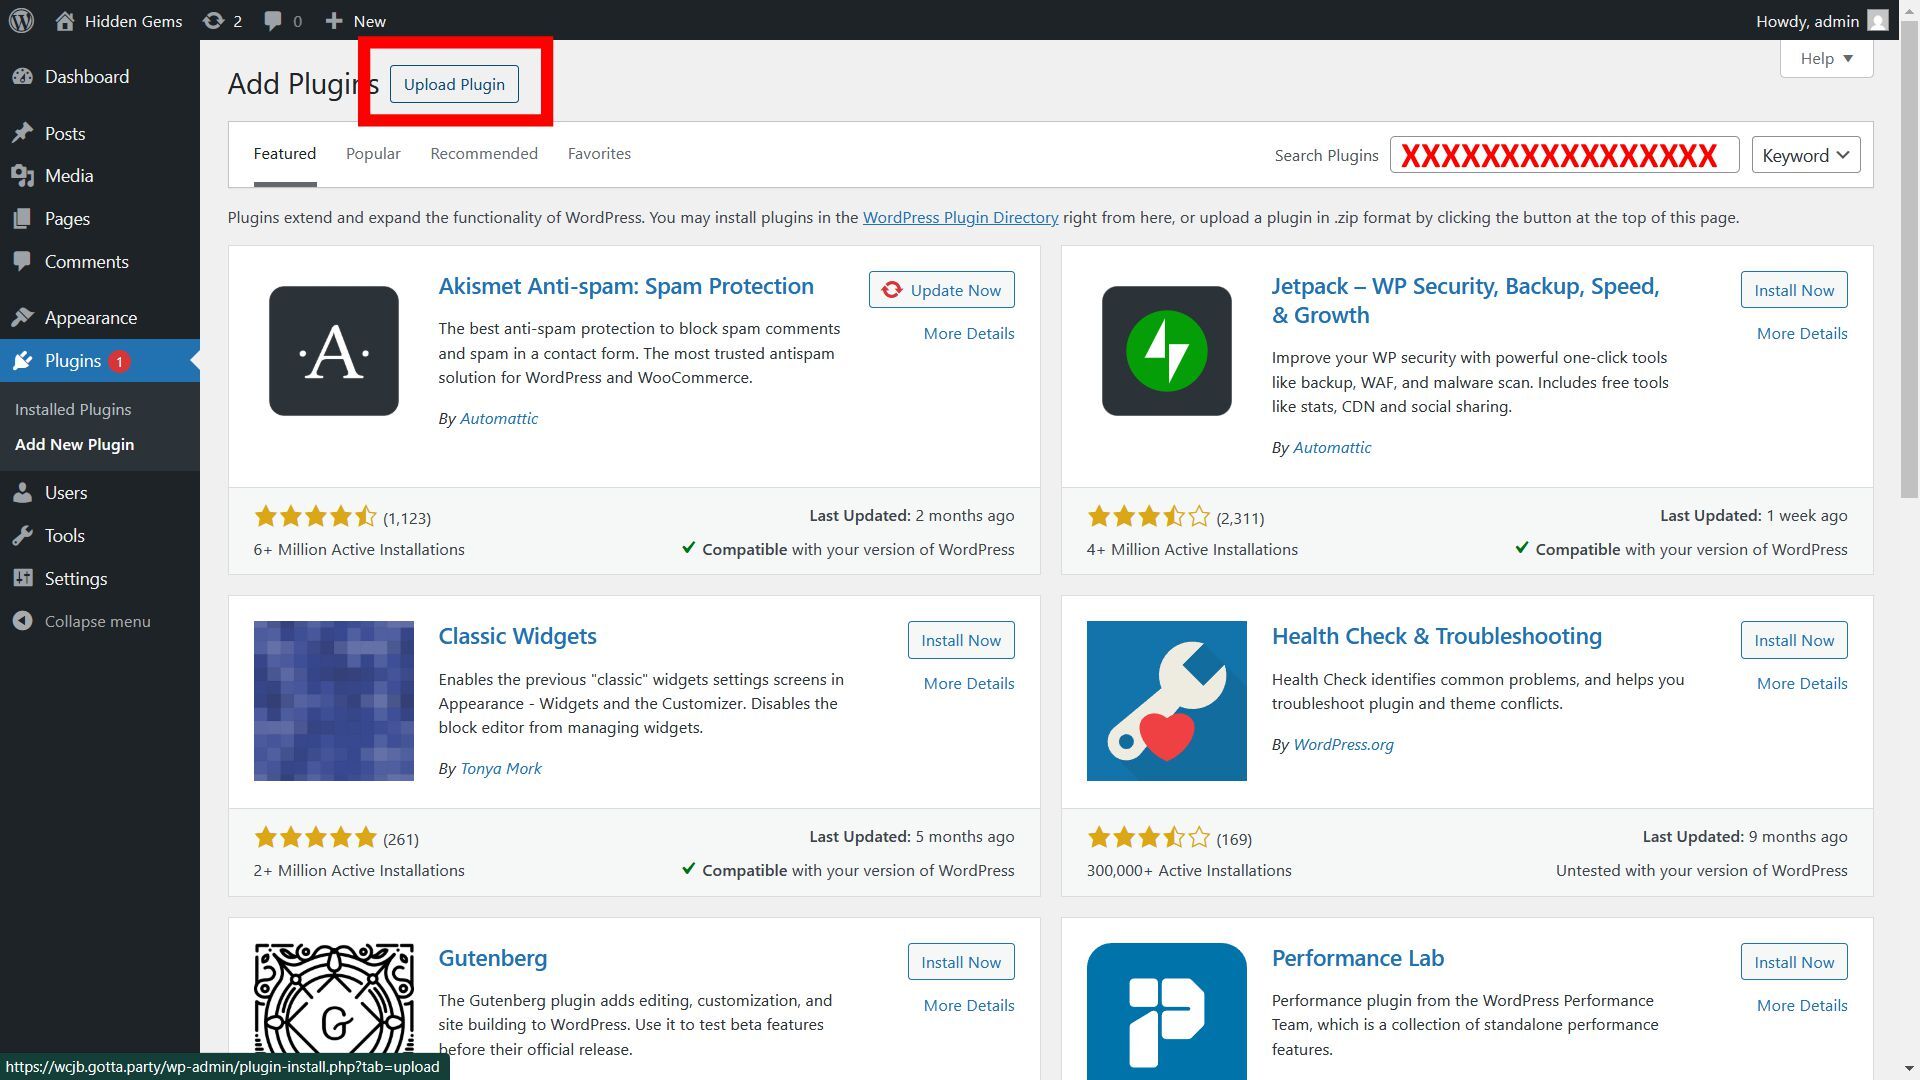Visit the Hidden Gems site home

click(x=118, y=21)
